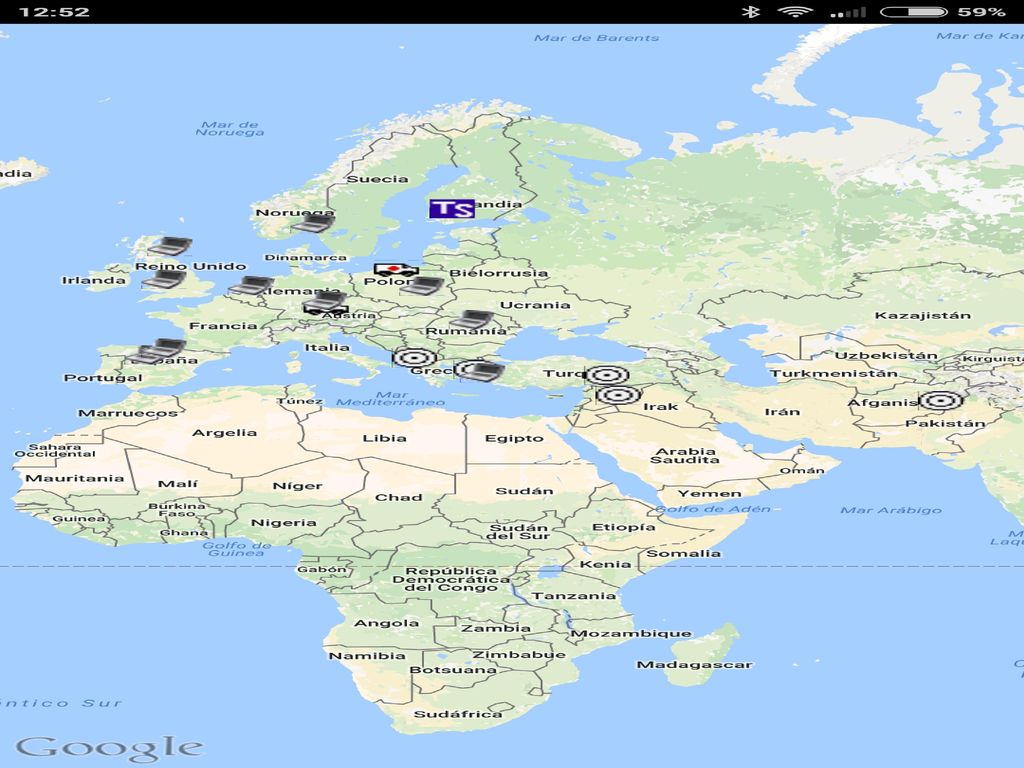The height and width of the screenshot is (768, 1024).
Task: Tap the Yemen country label
Action: coord(709,494)
